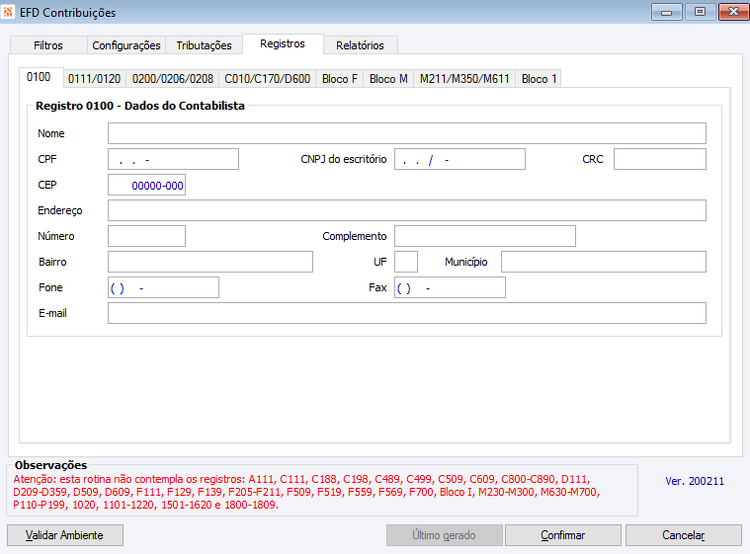Minimize the EFD Contribuições window
This screenshot has height=554, width=750.
coord(667,12)
